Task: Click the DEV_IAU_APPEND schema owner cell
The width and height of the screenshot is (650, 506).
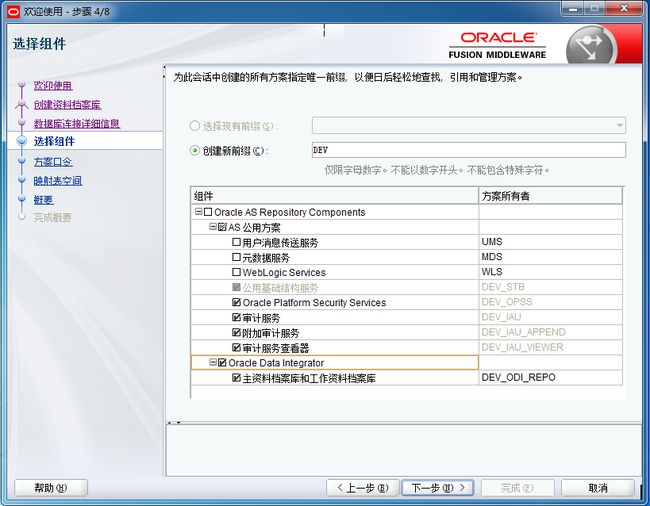Action: tap(551, 332)
